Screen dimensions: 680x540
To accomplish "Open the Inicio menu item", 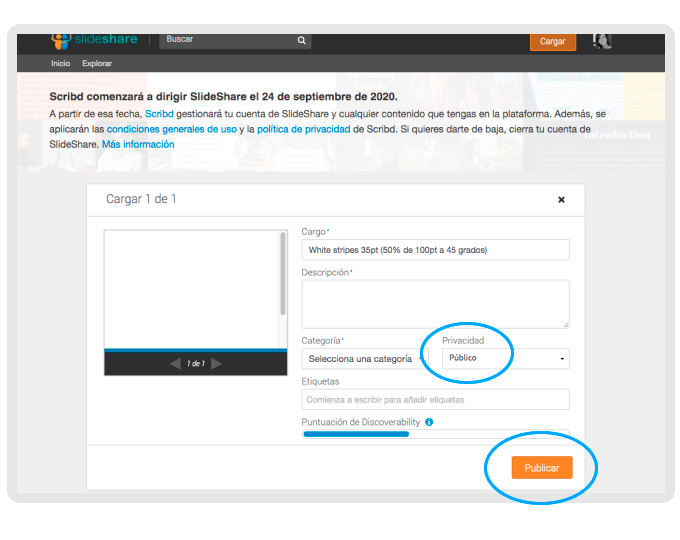I will pyautogui.click(x=60, y=63).
